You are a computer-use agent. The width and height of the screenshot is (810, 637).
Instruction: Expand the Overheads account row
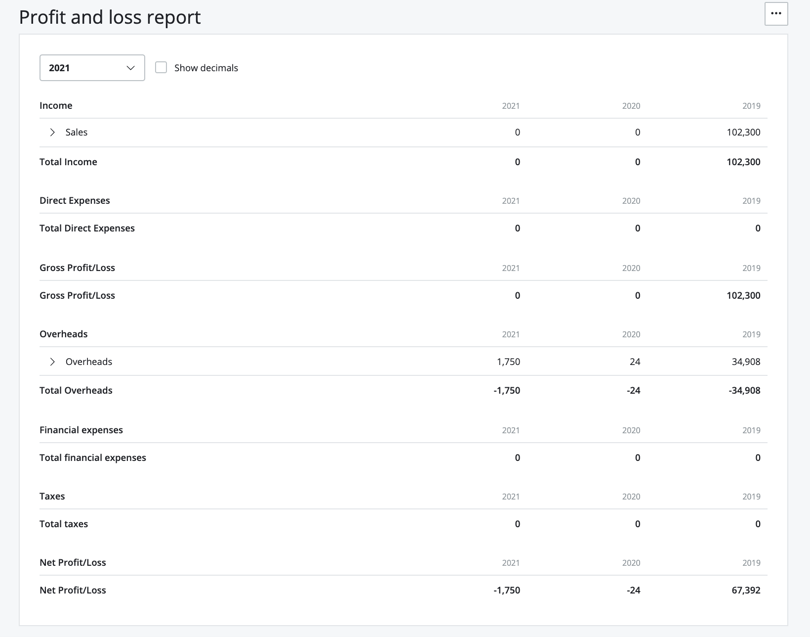coord(52,361)
